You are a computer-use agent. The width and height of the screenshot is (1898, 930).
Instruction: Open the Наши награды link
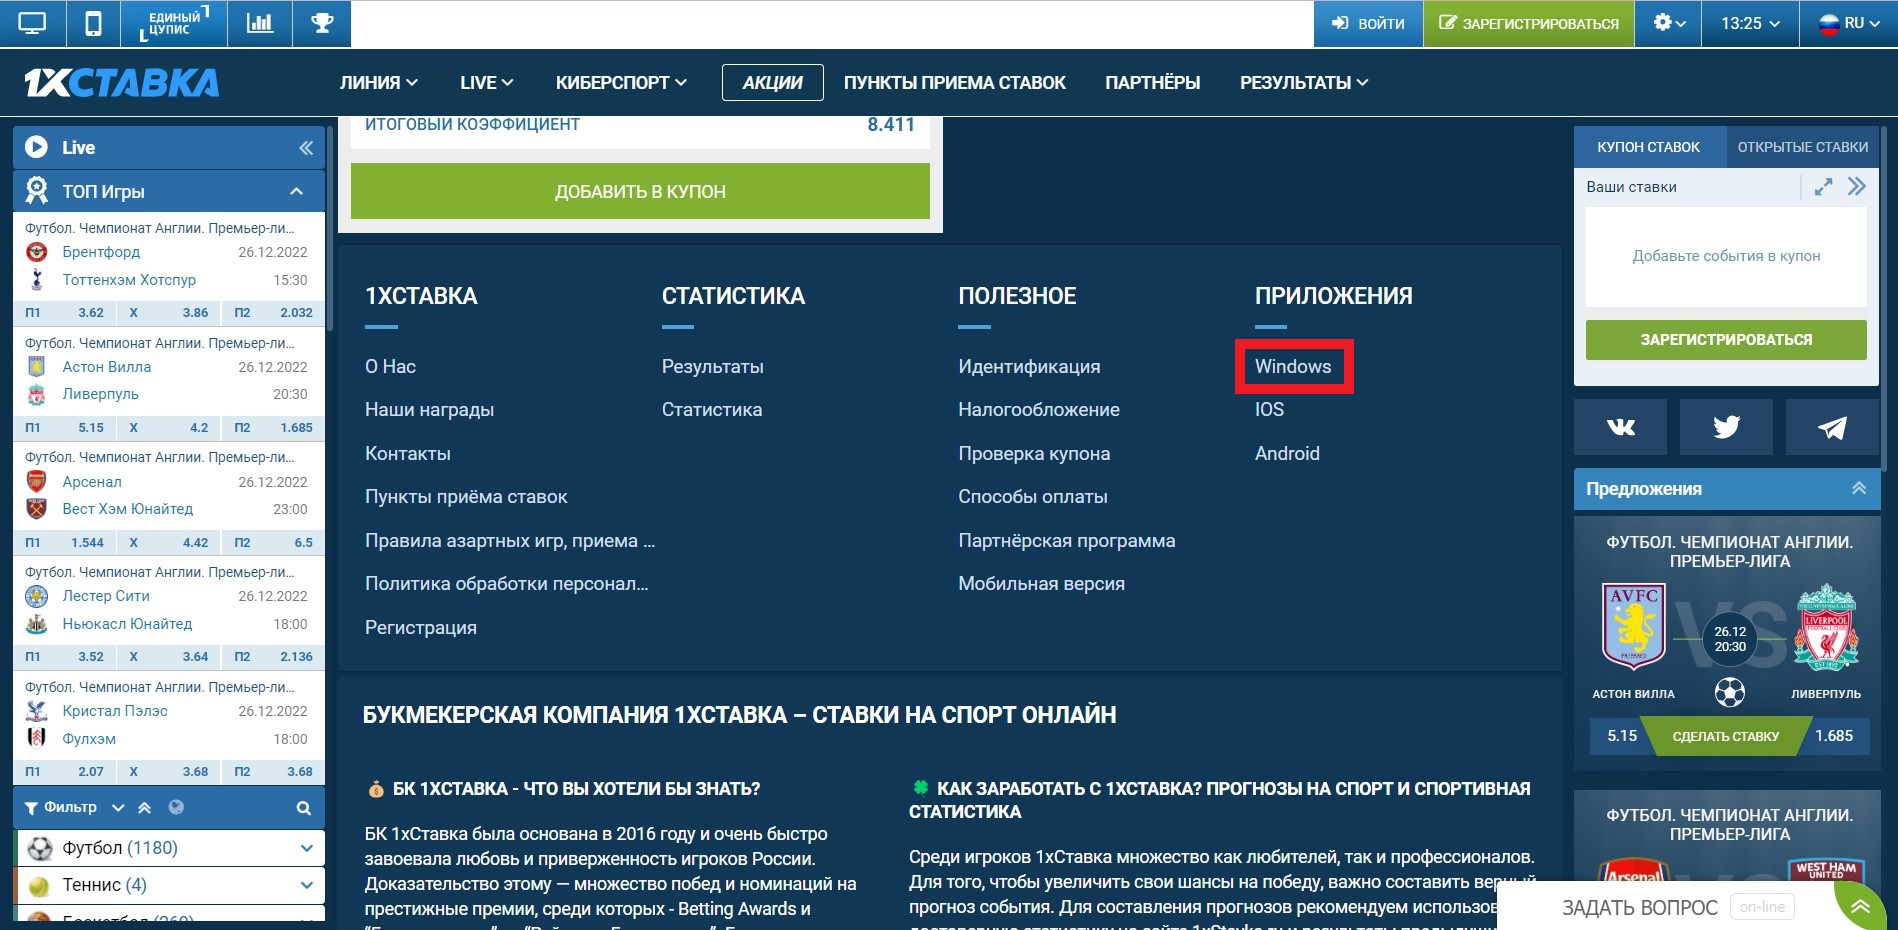[429, 410]
